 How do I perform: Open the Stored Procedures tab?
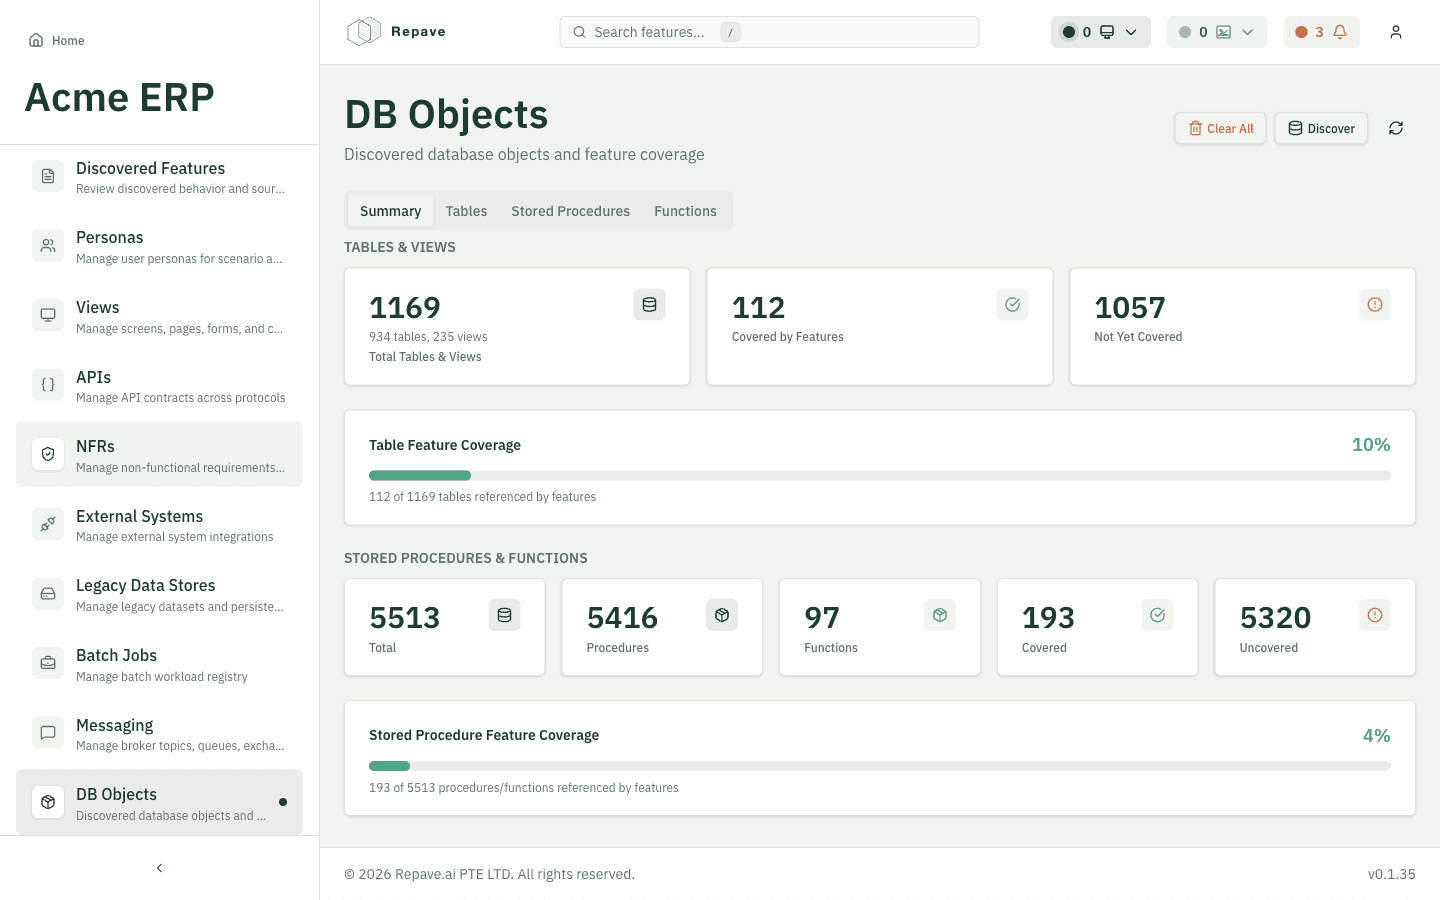(x=570, y=211)
